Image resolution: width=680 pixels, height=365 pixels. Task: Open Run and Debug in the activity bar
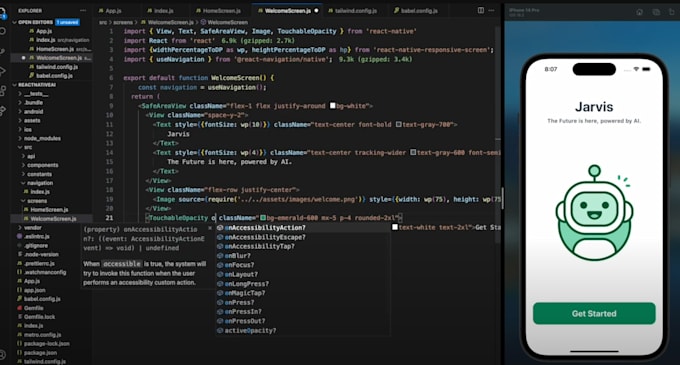3,71
